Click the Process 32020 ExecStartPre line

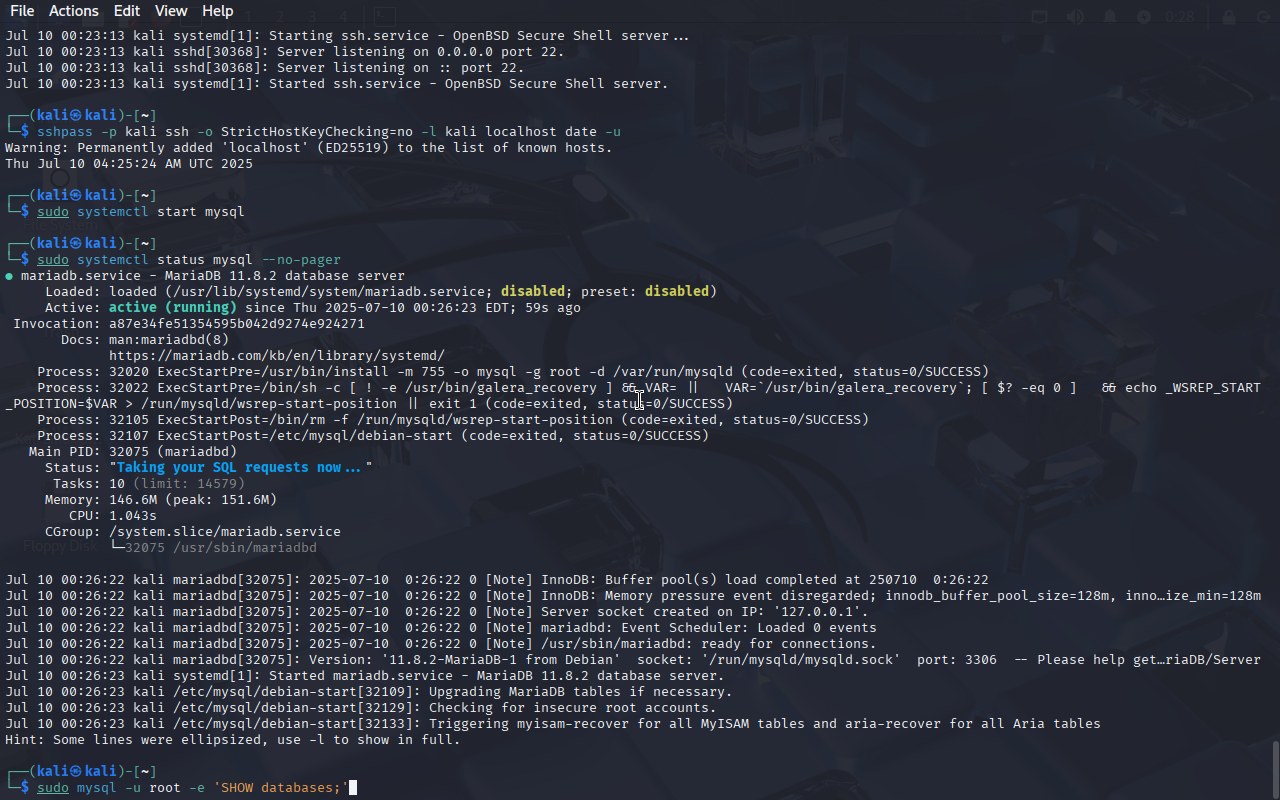click(x=513, y=372)
